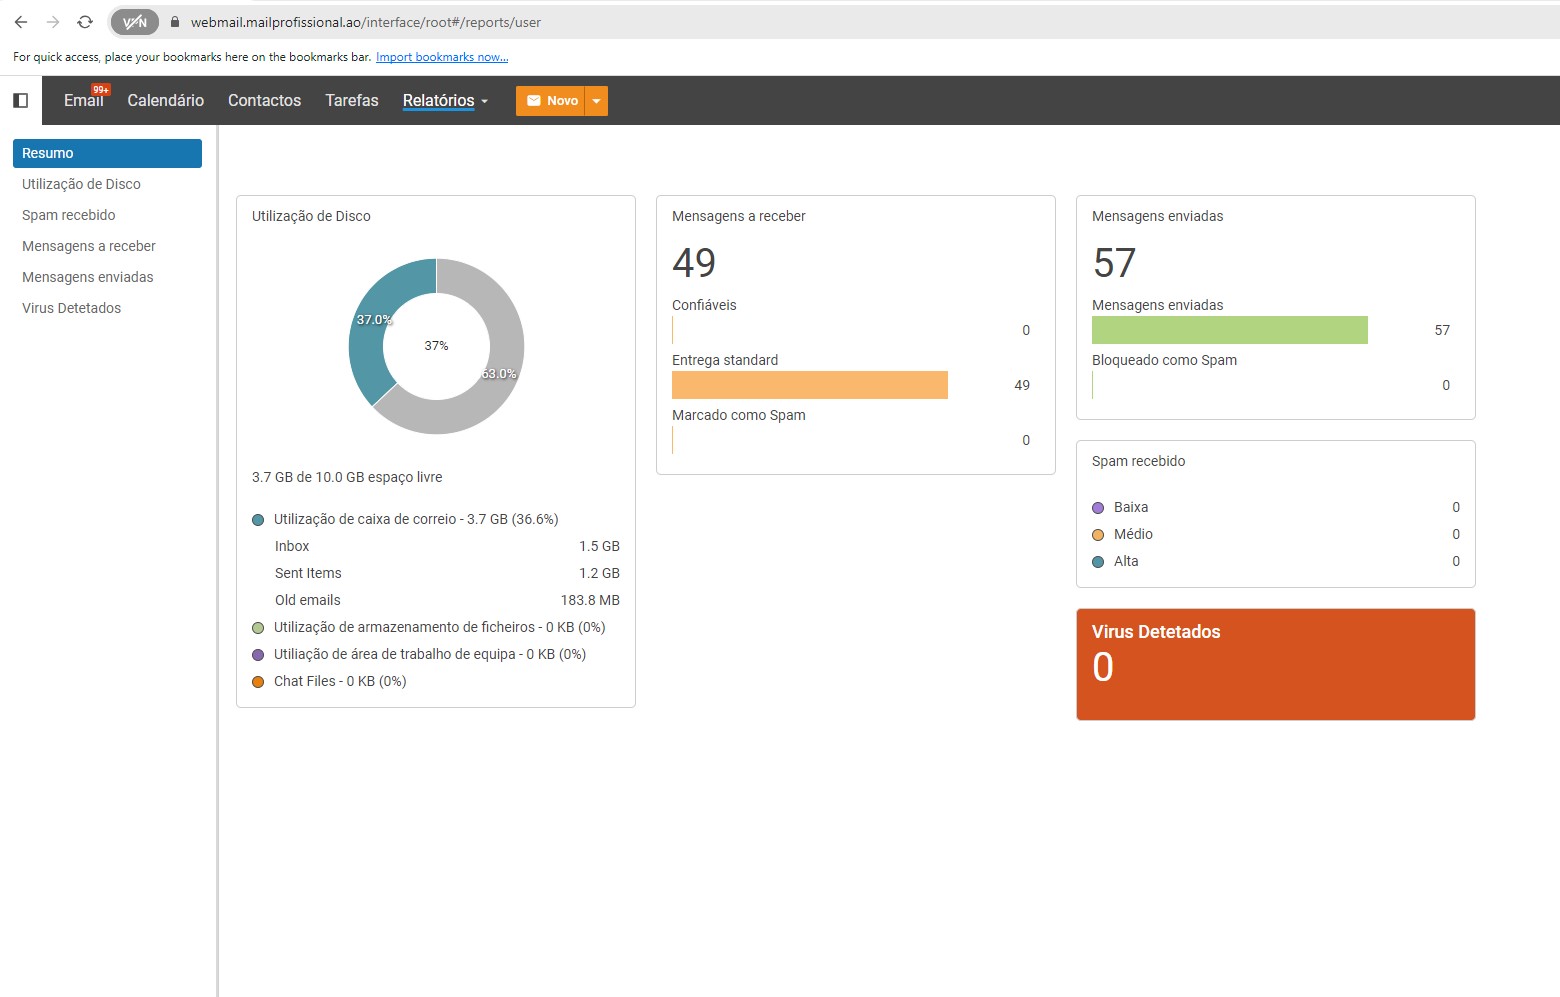Open the Spam recebido report in the sidebar
The width and height of the screenshot is (1560, 997).
point(68,215)
